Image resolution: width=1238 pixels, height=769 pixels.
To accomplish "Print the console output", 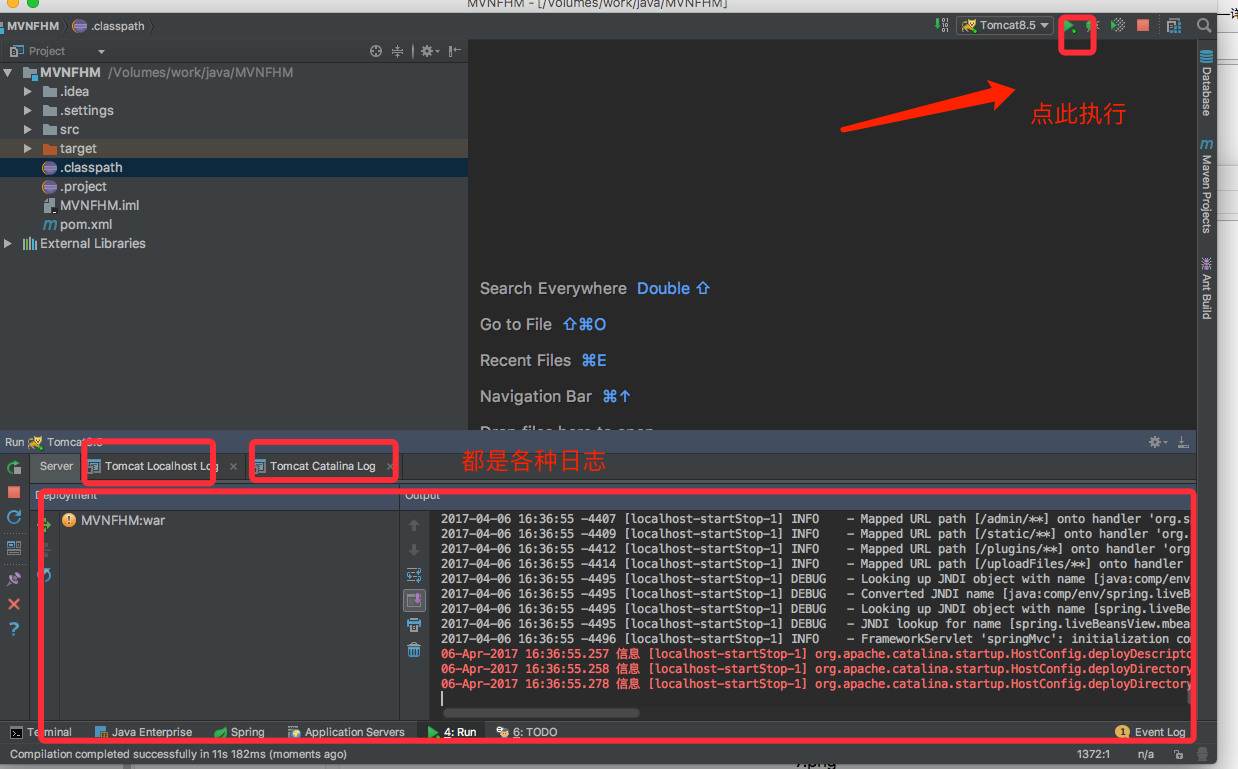I will pyautogui.click(x=414, y=625).
